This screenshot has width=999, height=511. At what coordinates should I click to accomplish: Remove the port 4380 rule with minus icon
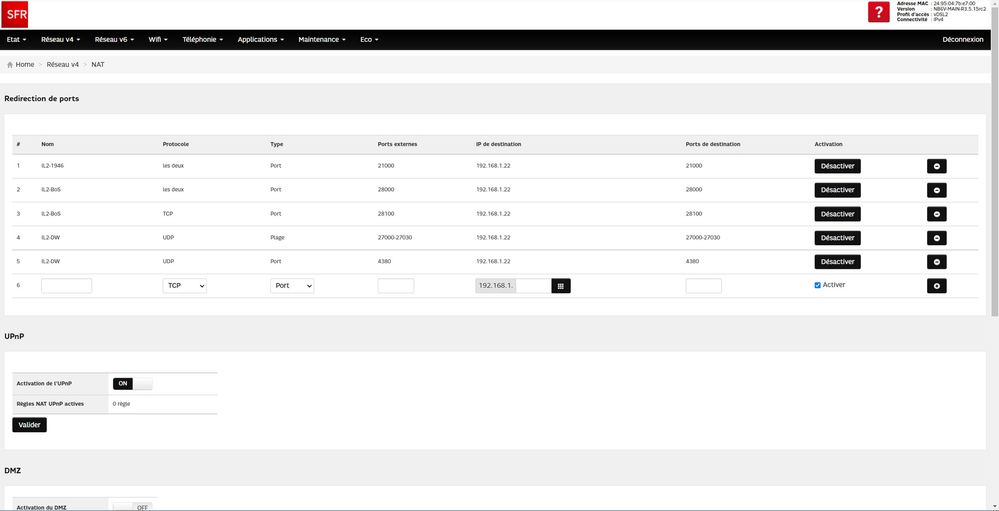tap(936, 262)
